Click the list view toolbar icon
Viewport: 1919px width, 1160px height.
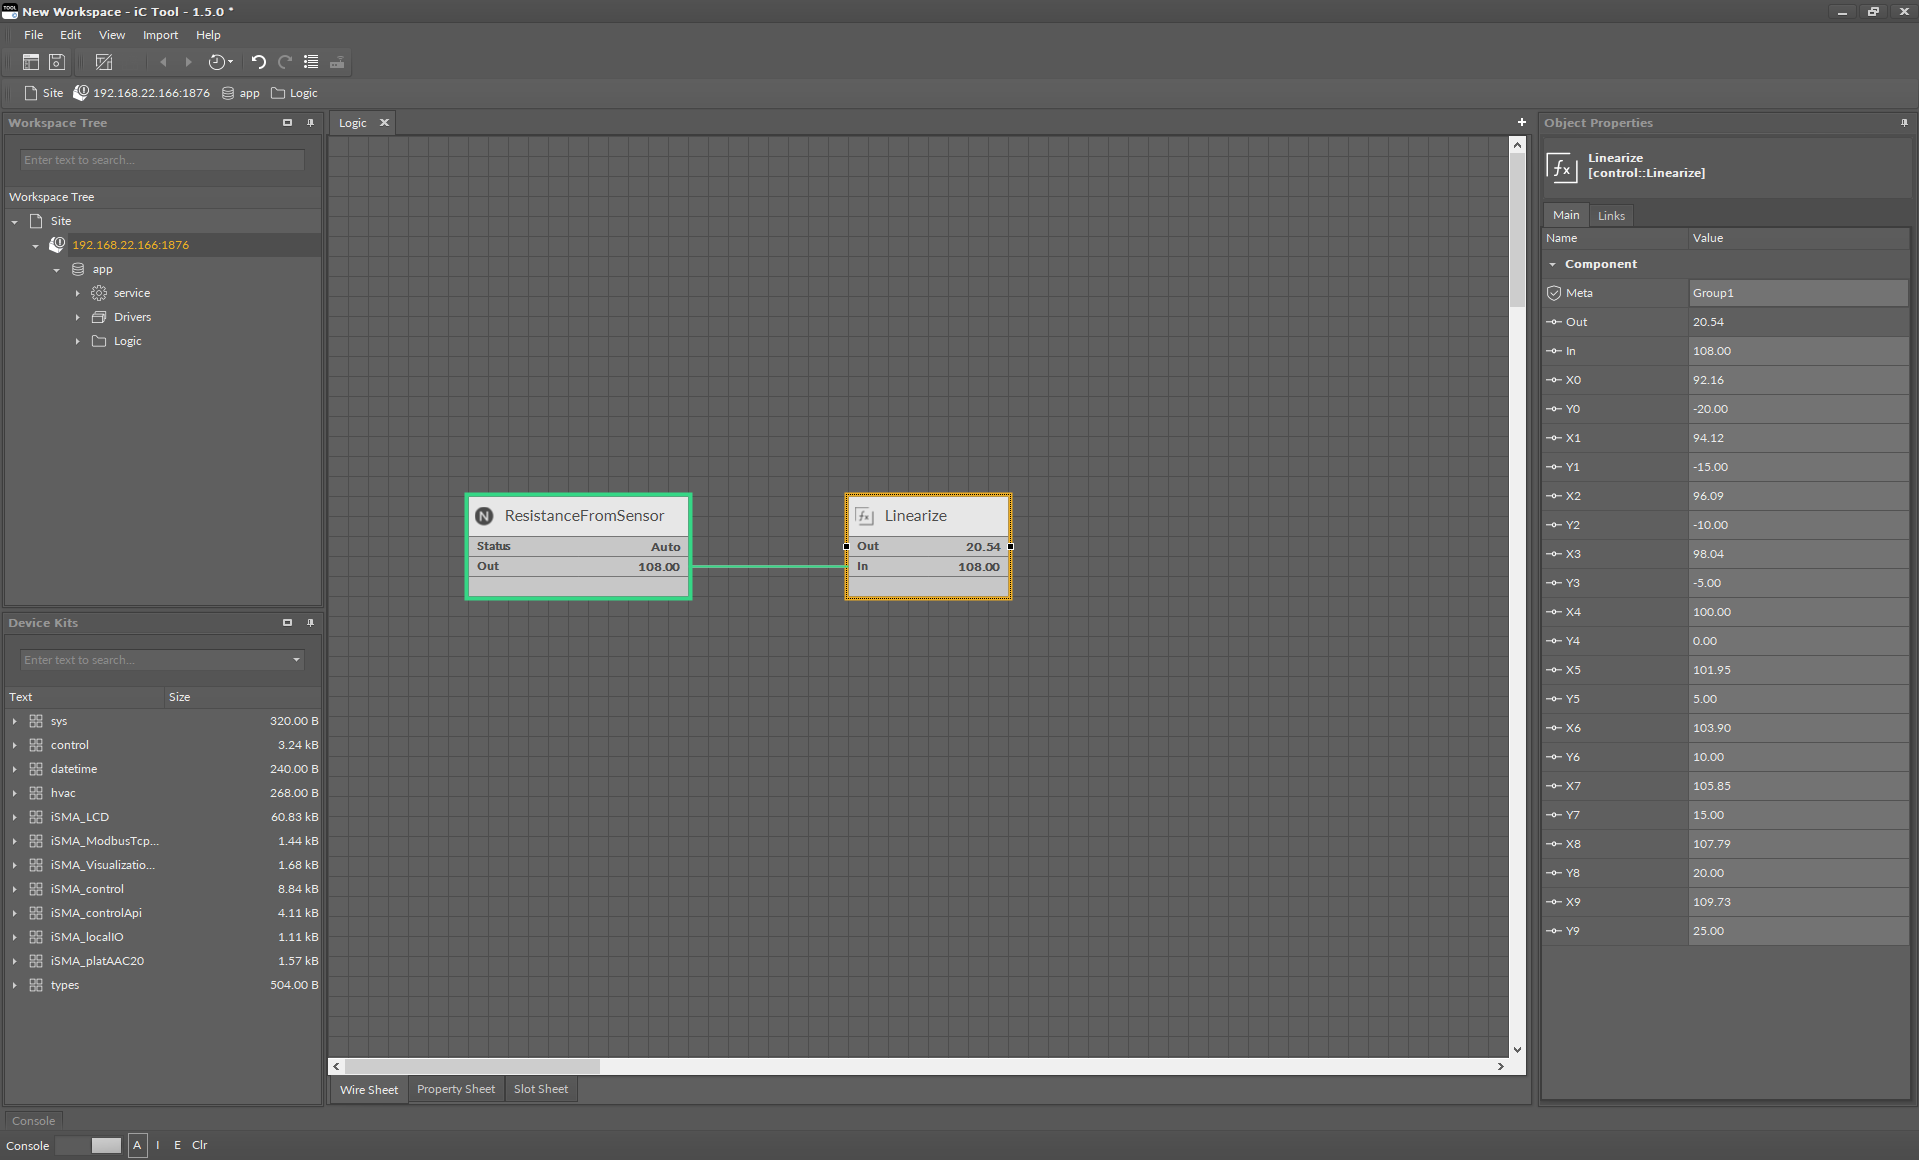coord(311,62)
